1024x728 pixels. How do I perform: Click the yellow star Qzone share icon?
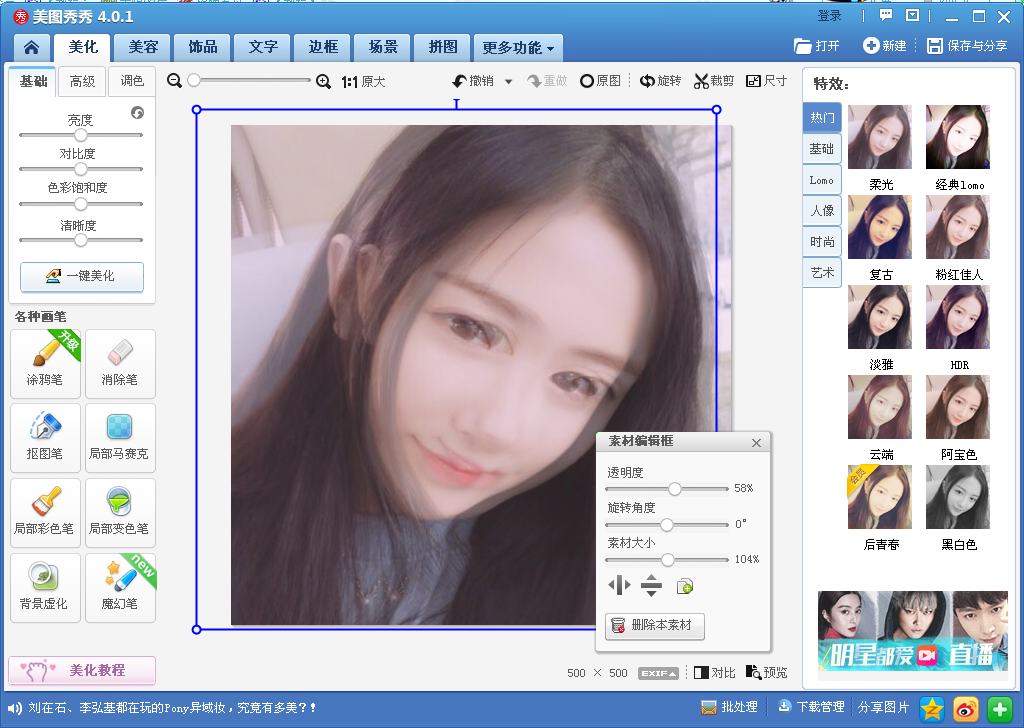click(x=932, y=709)
